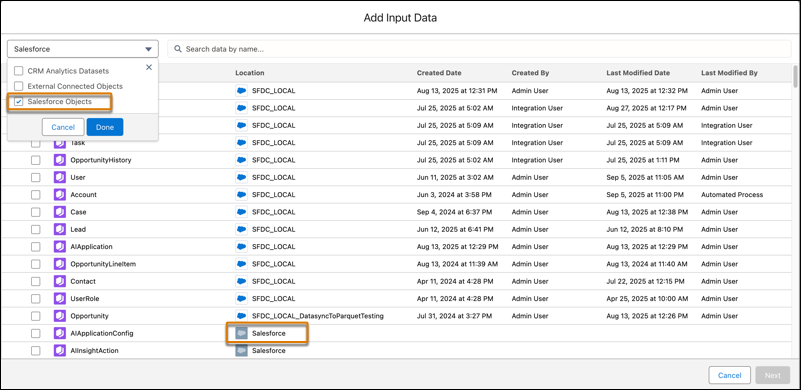Click the Contact object icon
Viewport: 801px width, 390px height.
point(60,281)
